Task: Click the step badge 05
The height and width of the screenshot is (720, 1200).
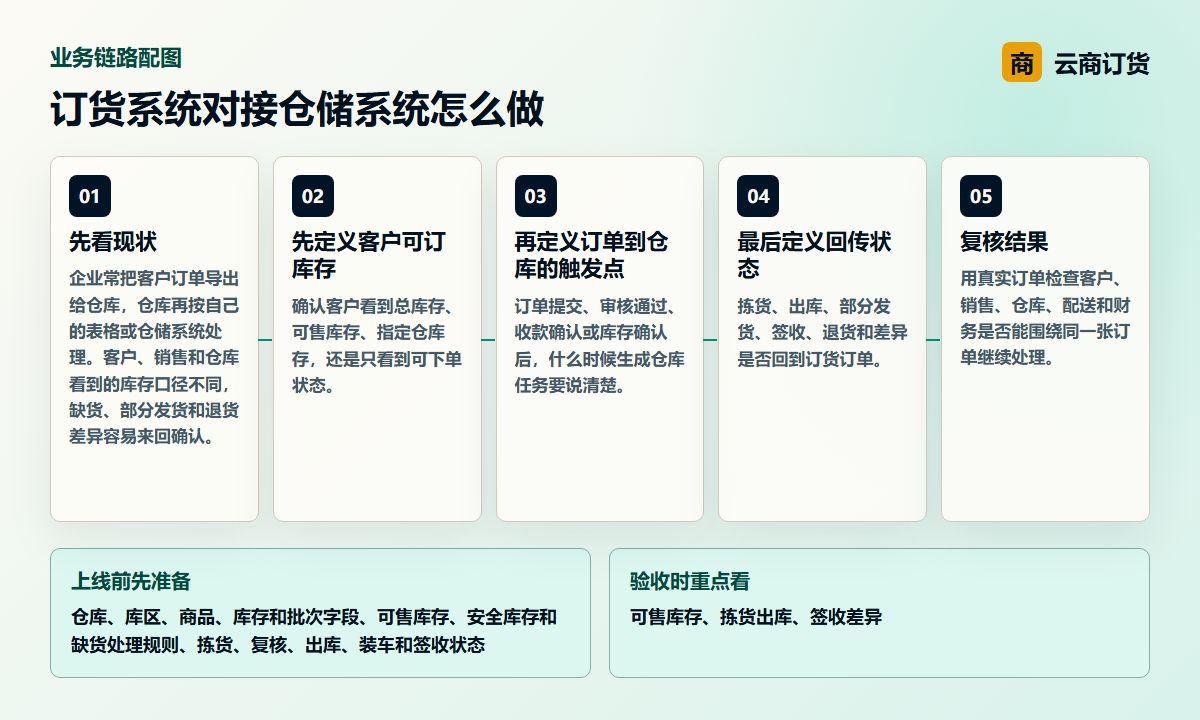Action: pyautogui.click(x=981, y=196)
